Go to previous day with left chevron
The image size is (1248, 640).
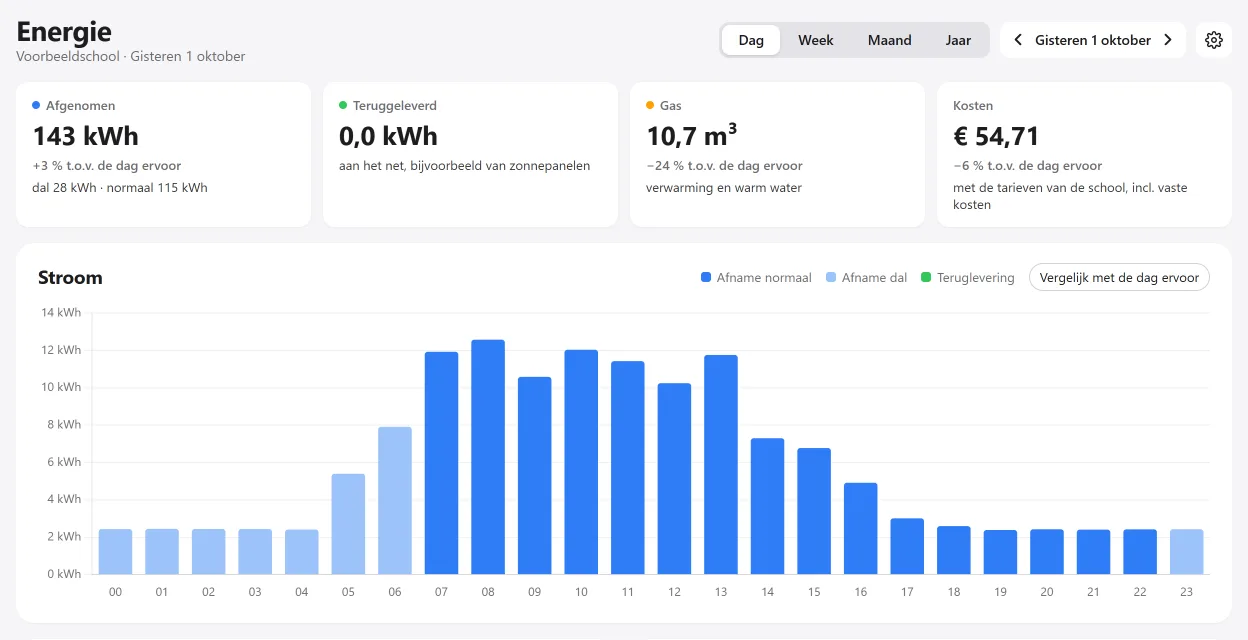1018,40
